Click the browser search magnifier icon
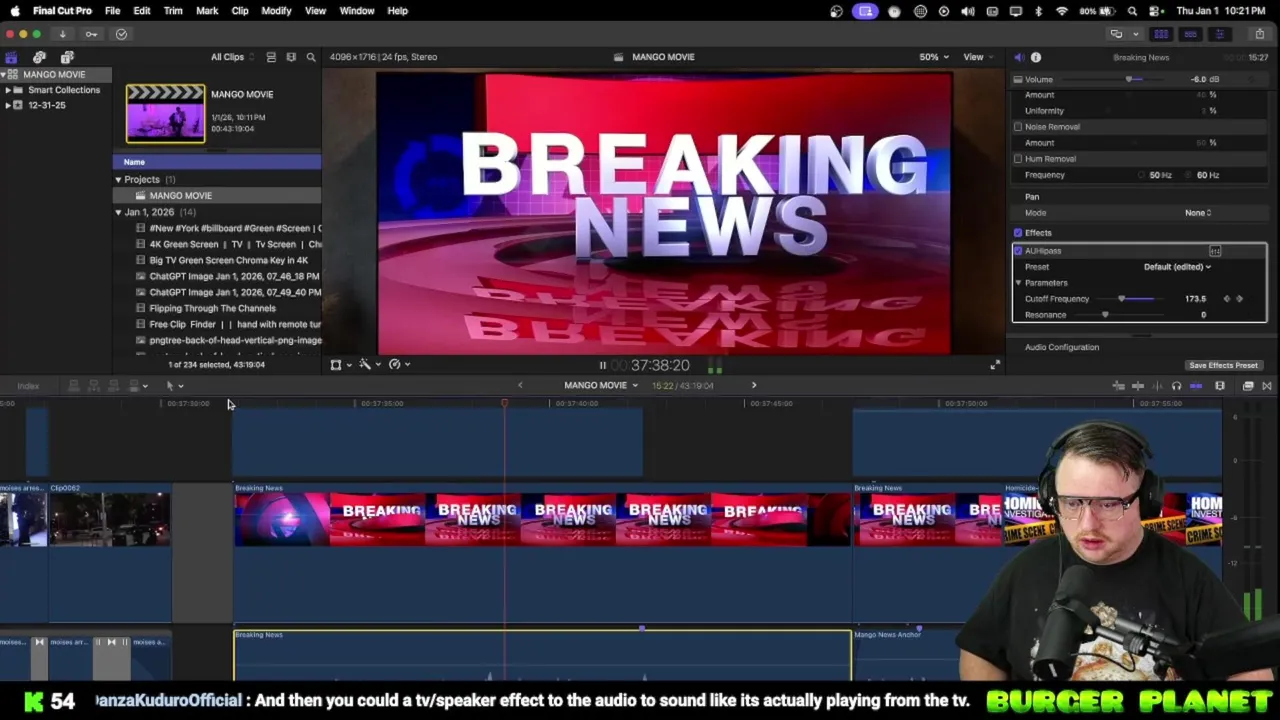The height and width of the screenshot is (720, 1280). tap(311, 57)
